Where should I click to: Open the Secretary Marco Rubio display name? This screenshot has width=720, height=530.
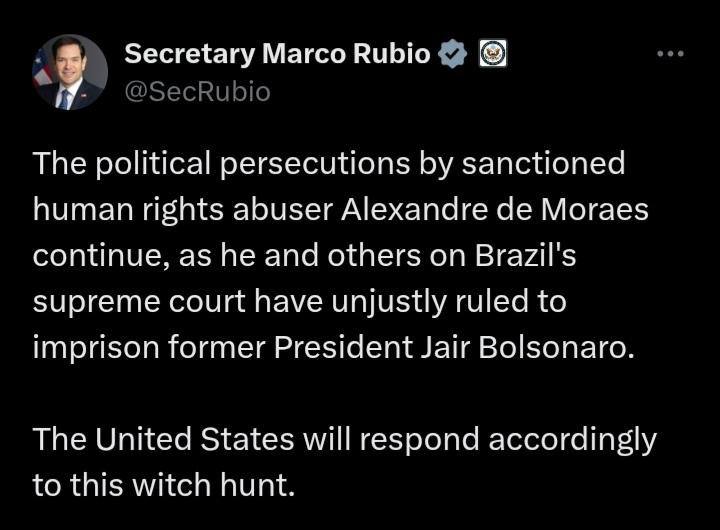click(277, 54)
